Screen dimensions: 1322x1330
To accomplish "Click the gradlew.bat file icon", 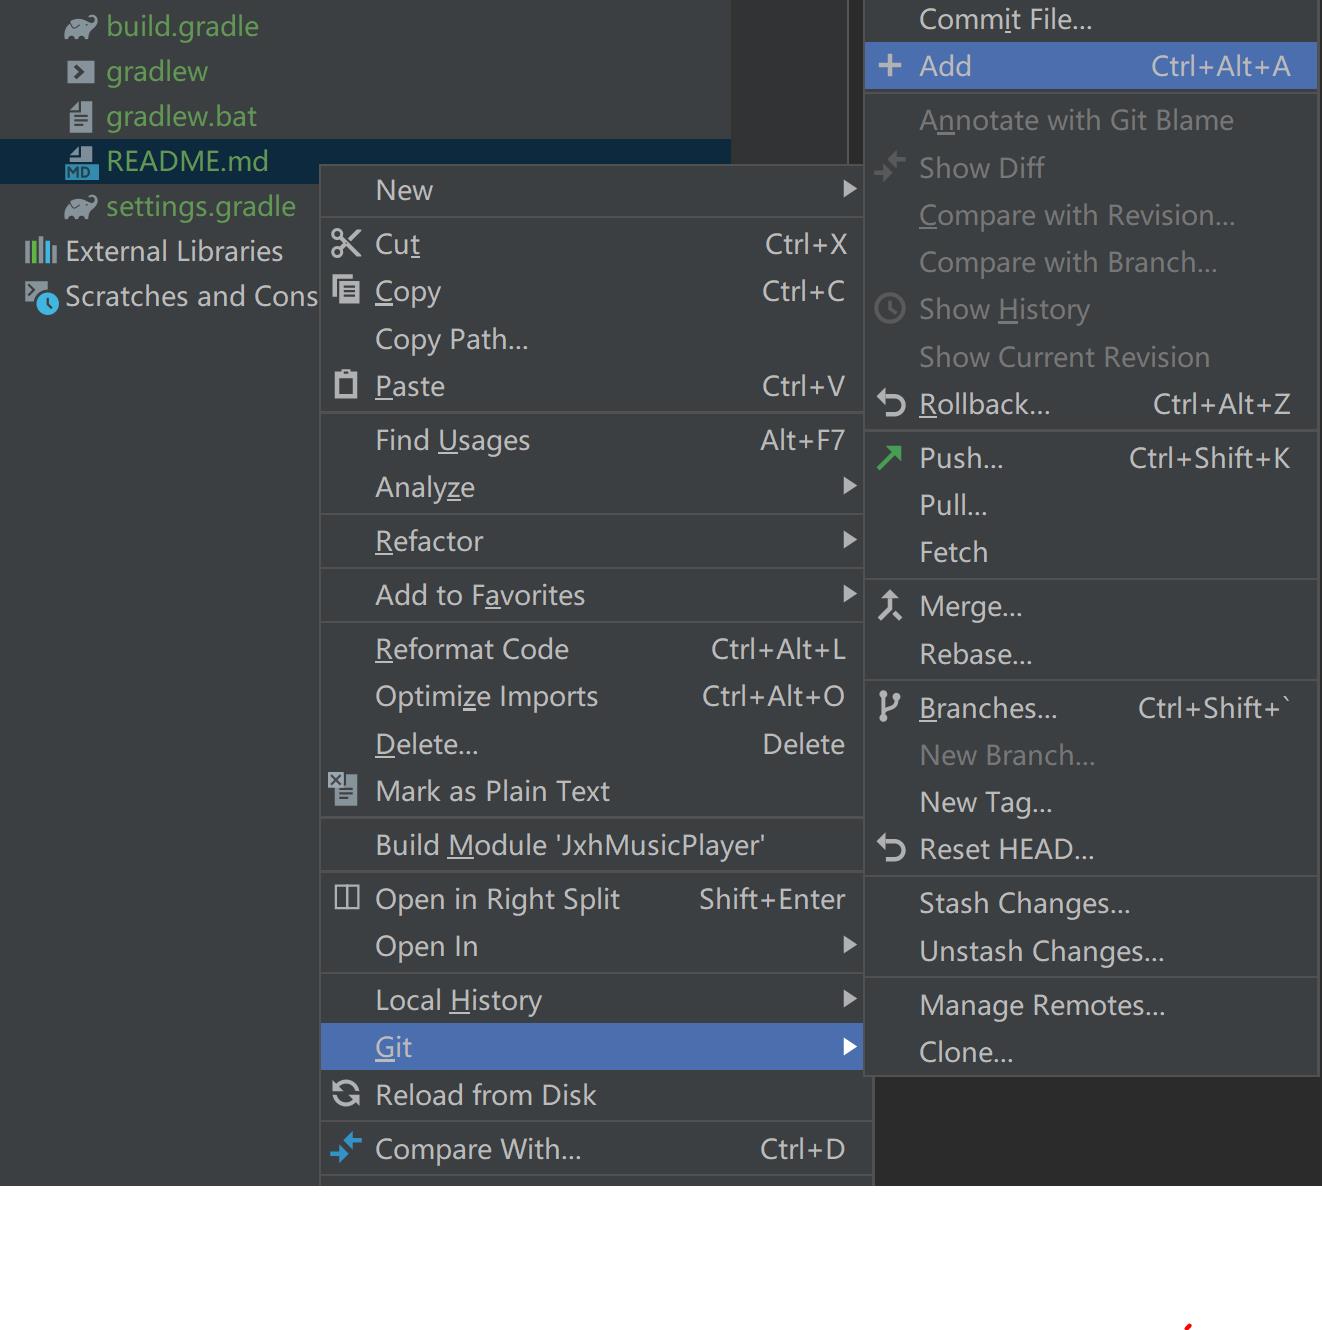I will coord(80,117).
